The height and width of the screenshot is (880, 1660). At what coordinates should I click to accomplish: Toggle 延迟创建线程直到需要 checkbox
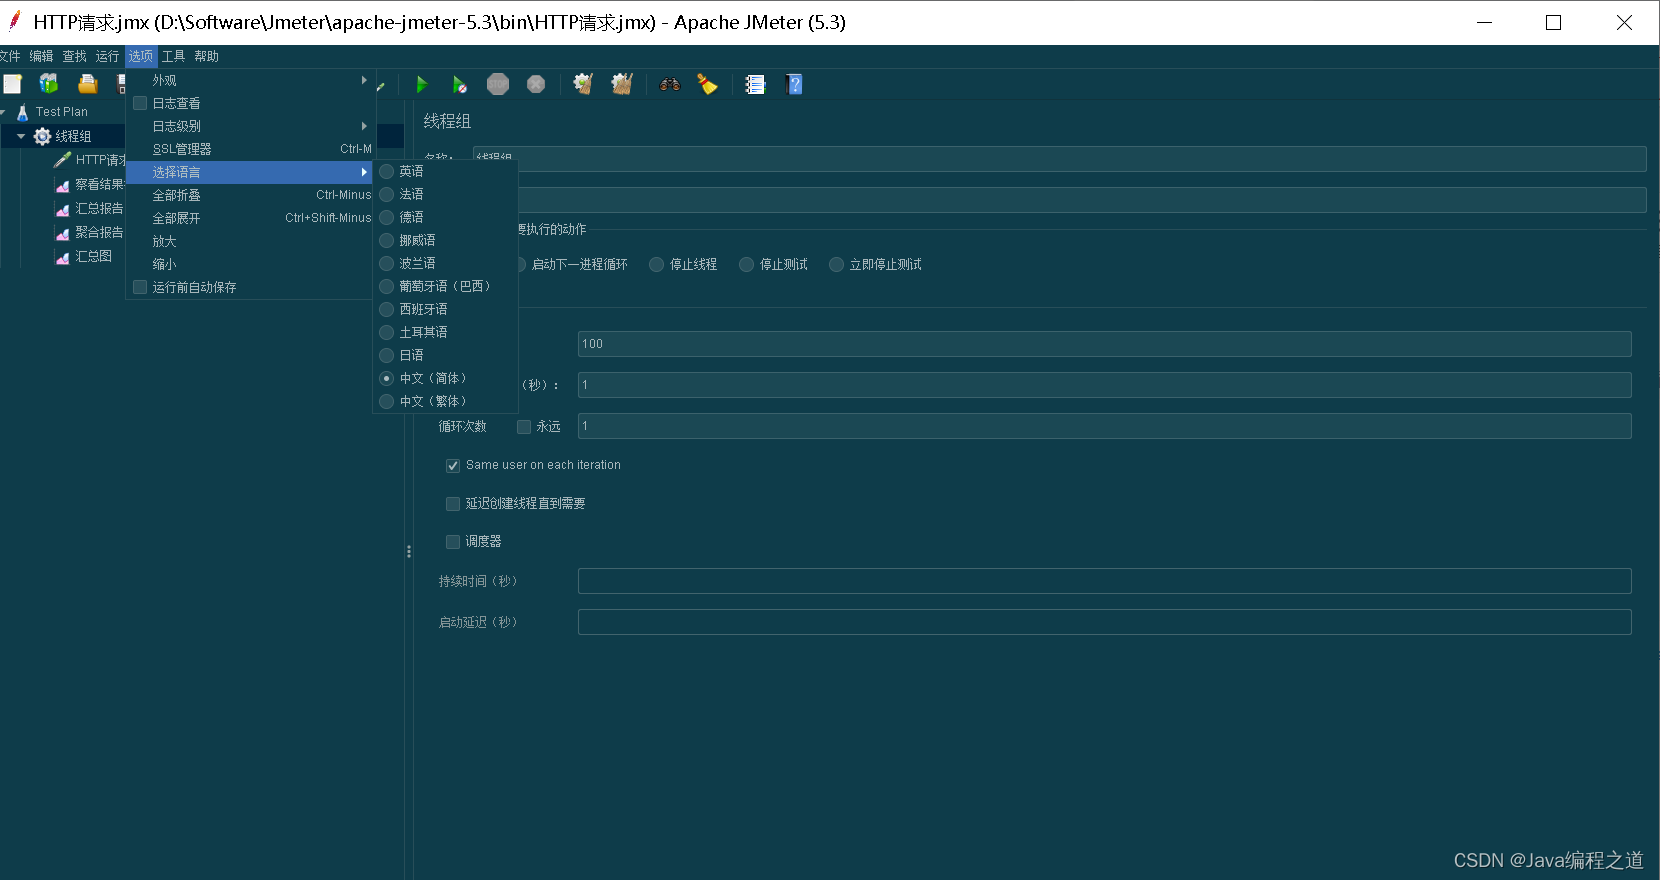pos(453,504)
